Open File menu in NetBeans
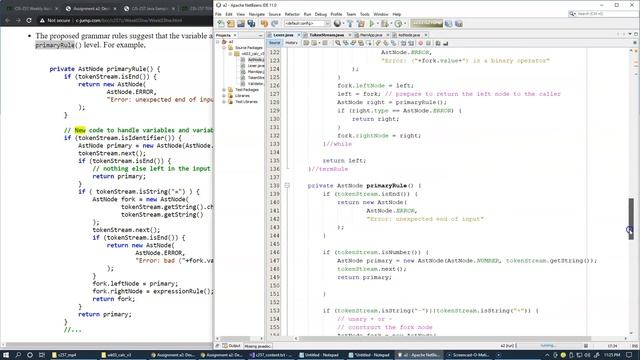 pyautogui.click(x=218, y=14)
